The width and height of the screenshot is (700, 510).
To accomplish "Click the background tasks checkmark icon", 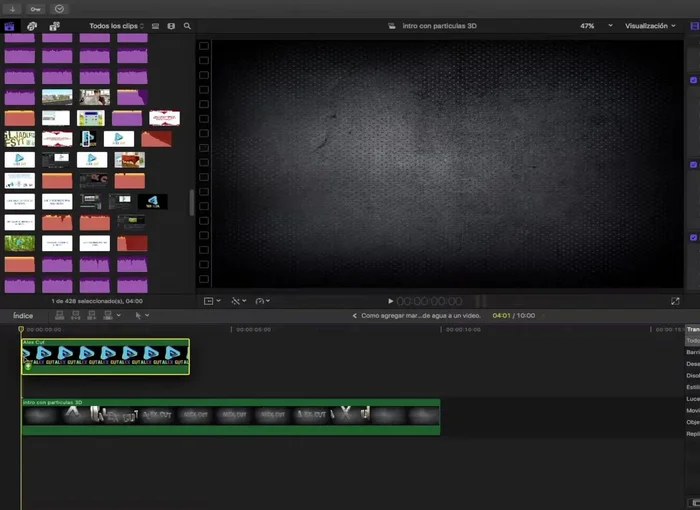I will (x=59, y=8).
